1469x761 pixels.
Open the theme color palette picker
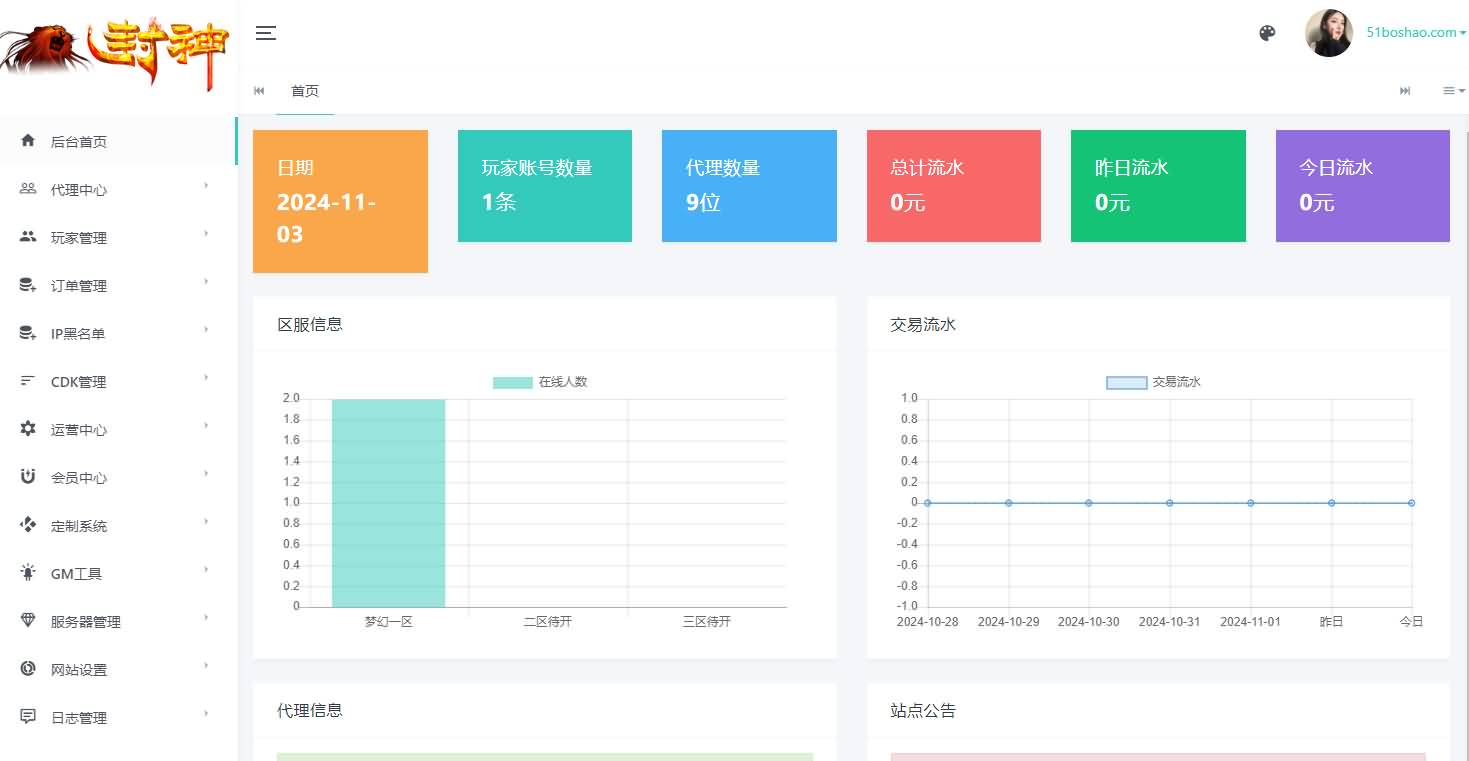(x=1267, y=32)
